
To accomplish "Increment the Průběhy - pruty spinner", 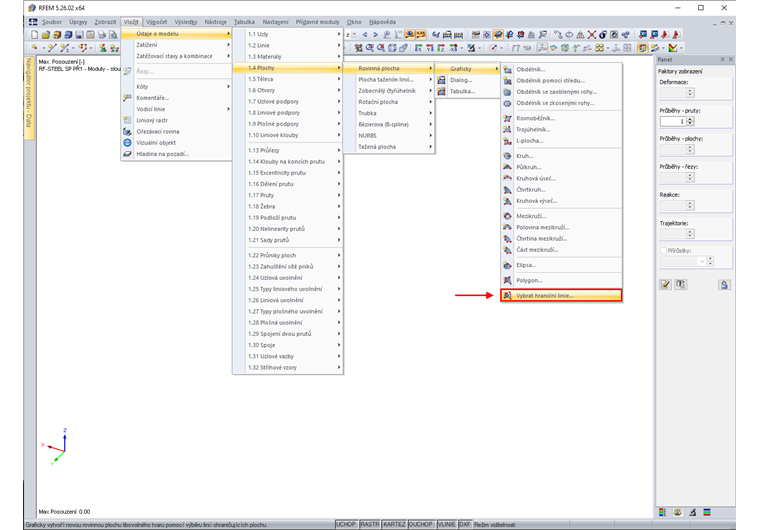I will coord(690,119).
